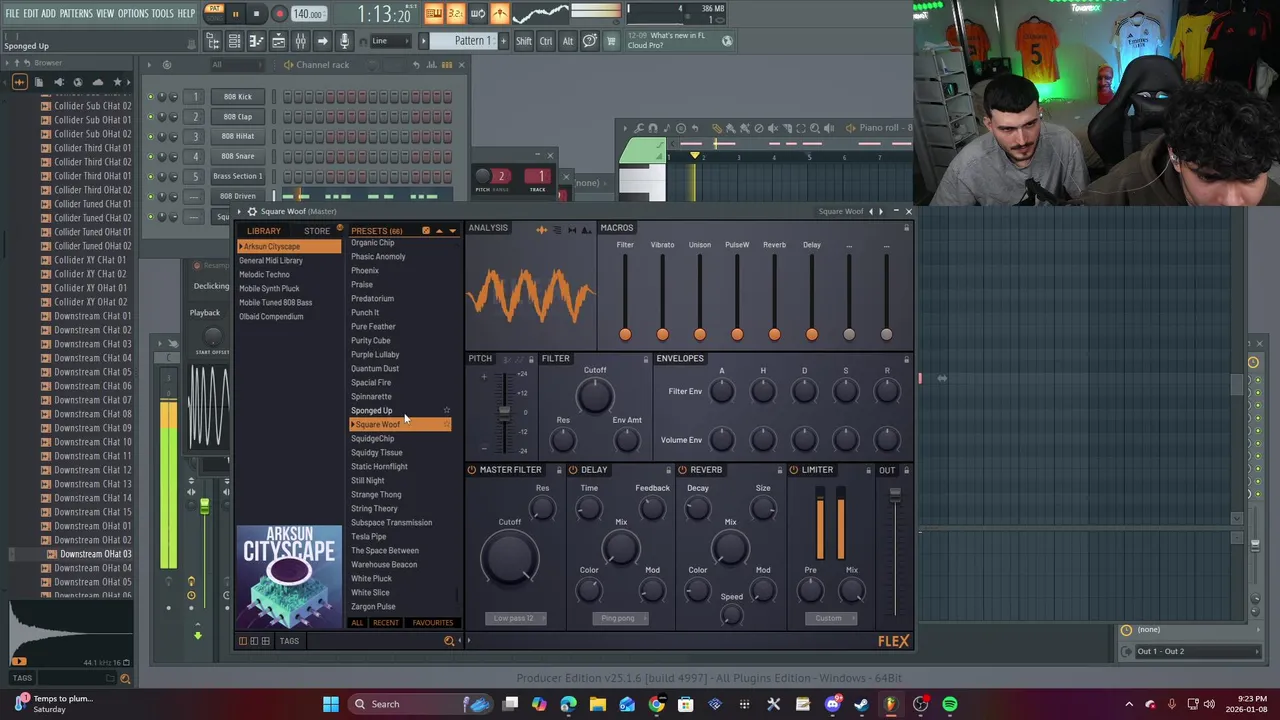Screen dimensions: 1280x720
Task: Open the FILE menu
Action: [12, 14]
